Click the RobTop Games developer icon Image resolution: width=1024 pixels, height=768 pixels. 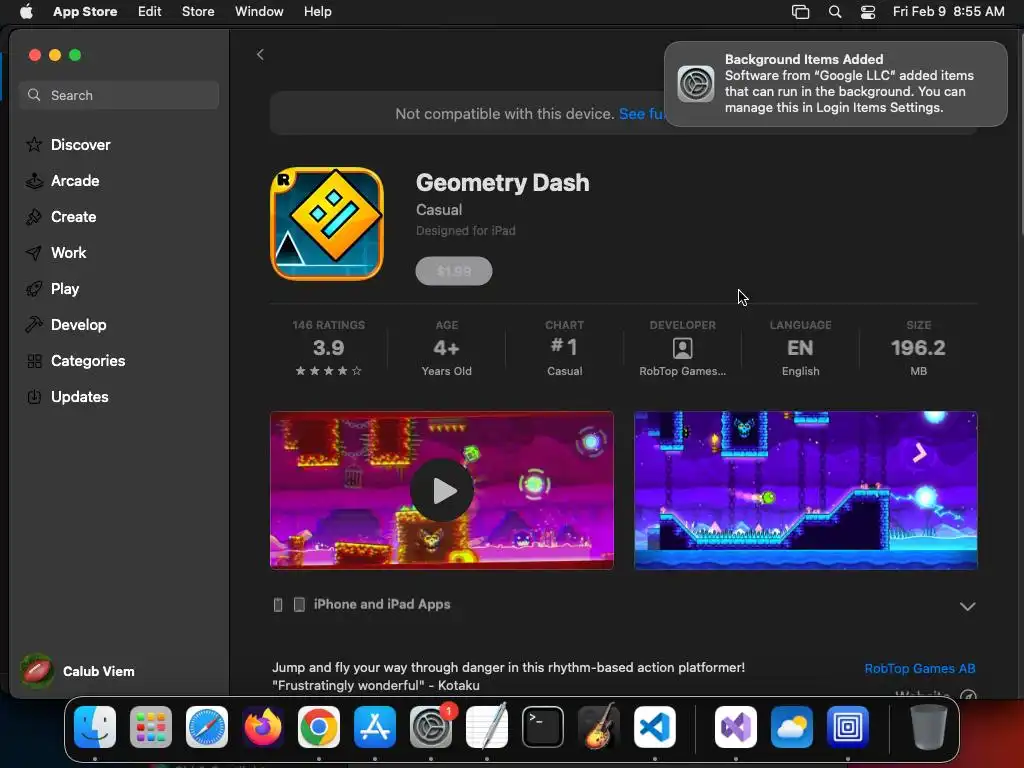click(682, 348)
